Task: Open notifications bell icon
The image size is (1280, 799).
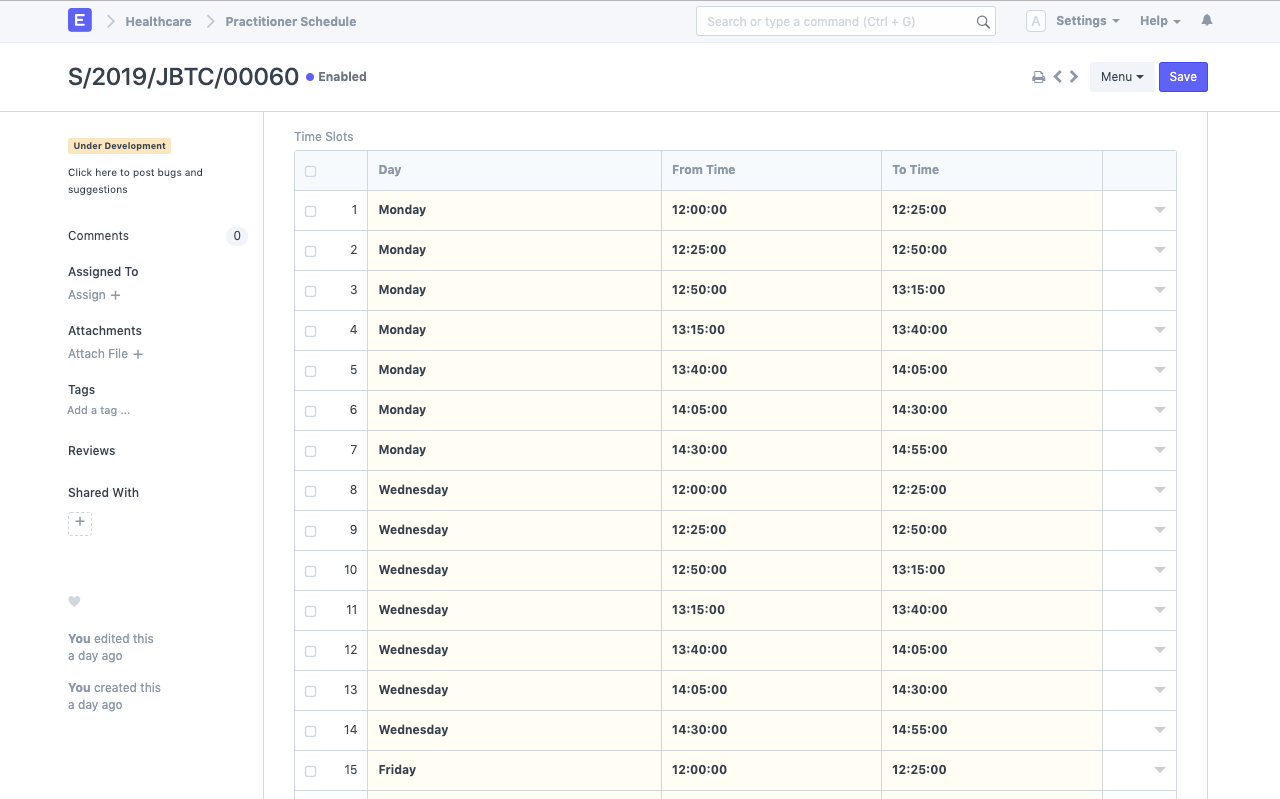Action: (x=1207, y=21)
